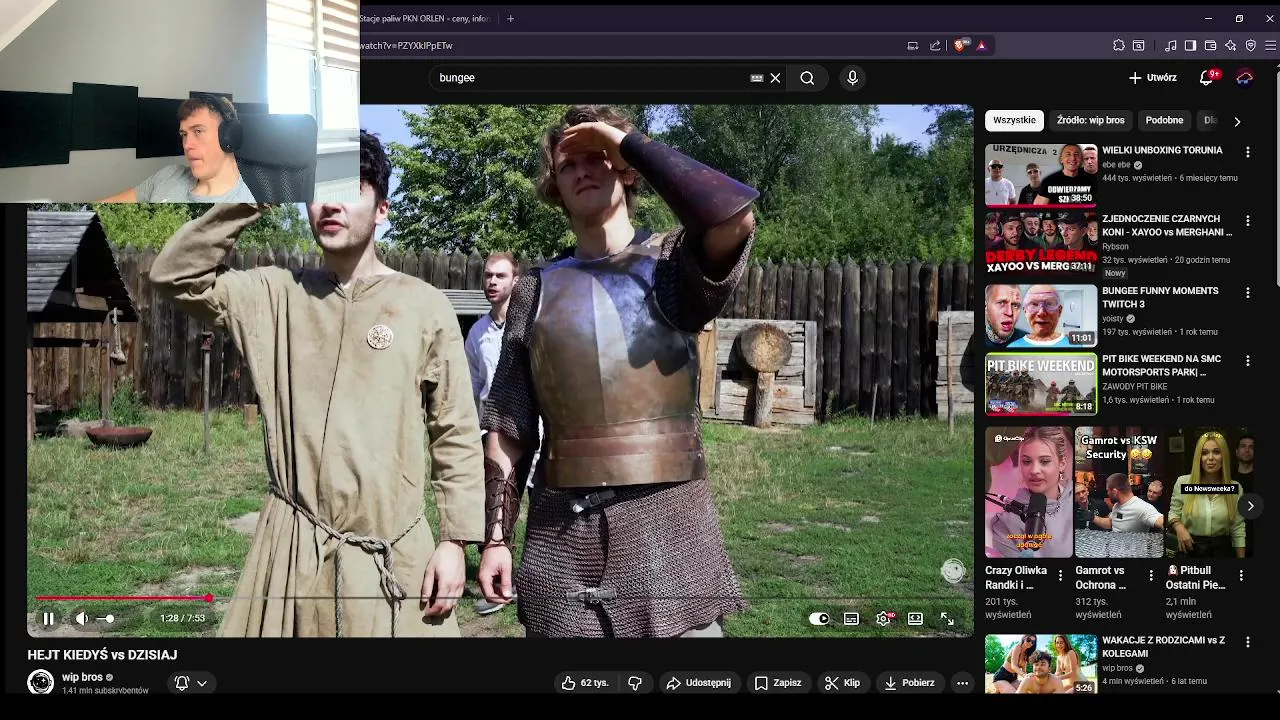Screen dimensions: 1280x720
Task: Open the wip bros channel name link
Action: [82, 677]
